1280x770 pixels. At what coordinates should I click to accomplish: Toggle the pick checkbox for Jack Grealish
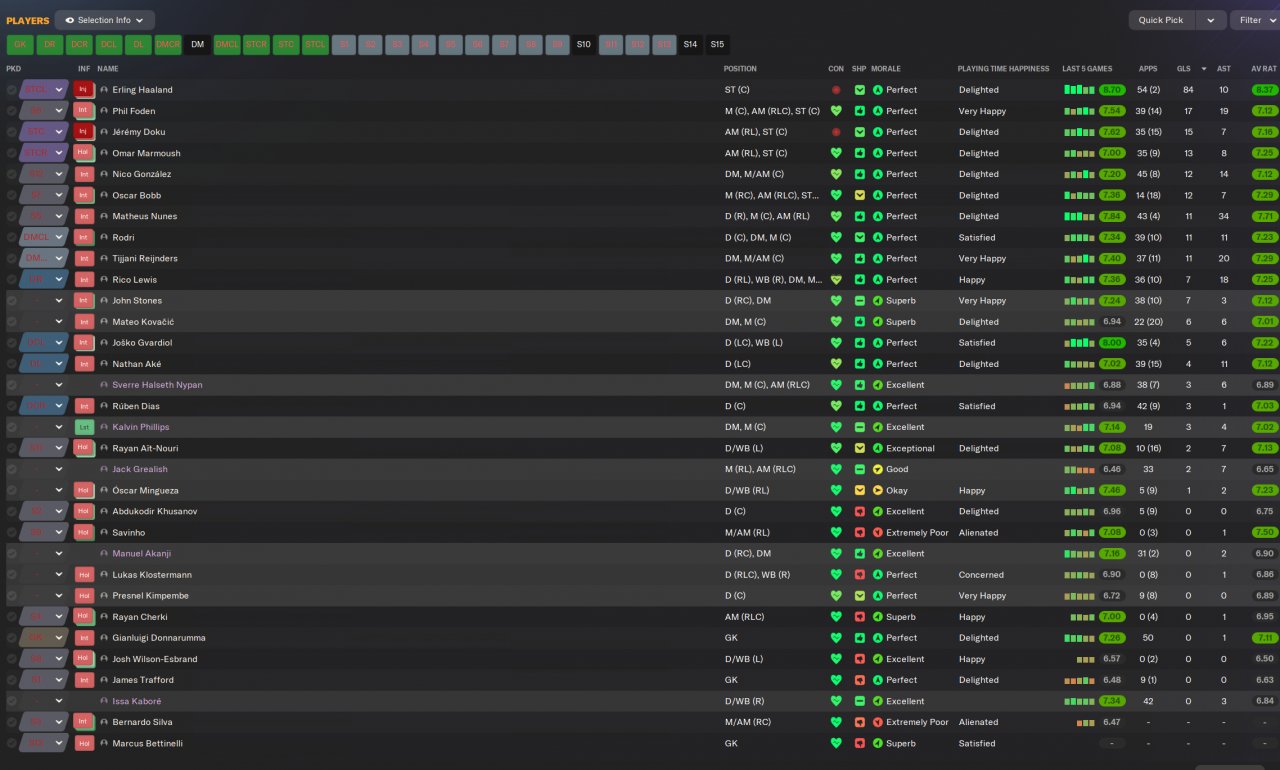coord(12,469)
